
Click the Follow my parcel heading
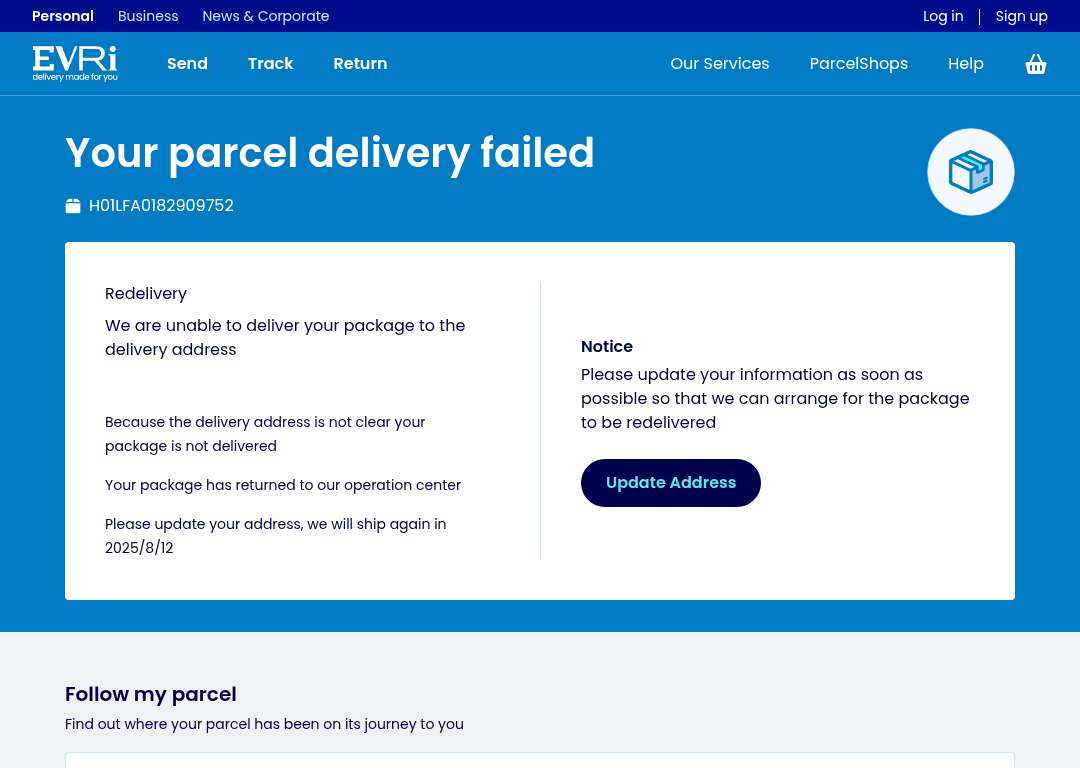pos(151,694)
